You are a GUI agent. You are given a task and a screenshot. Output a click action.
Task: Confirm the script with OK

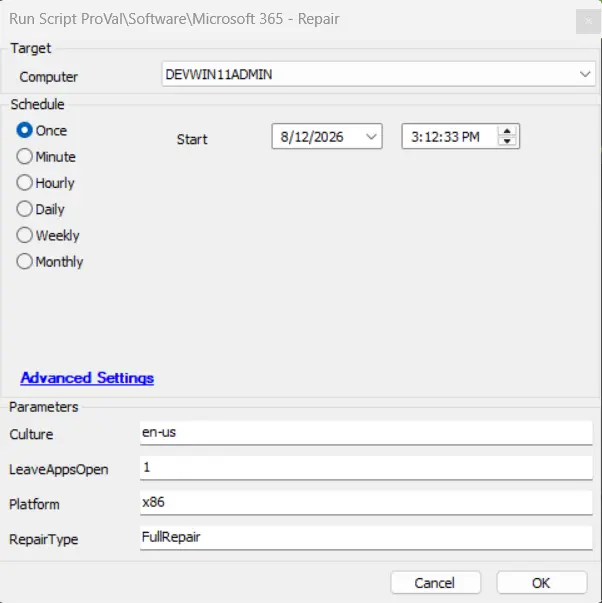coord(542,583)
